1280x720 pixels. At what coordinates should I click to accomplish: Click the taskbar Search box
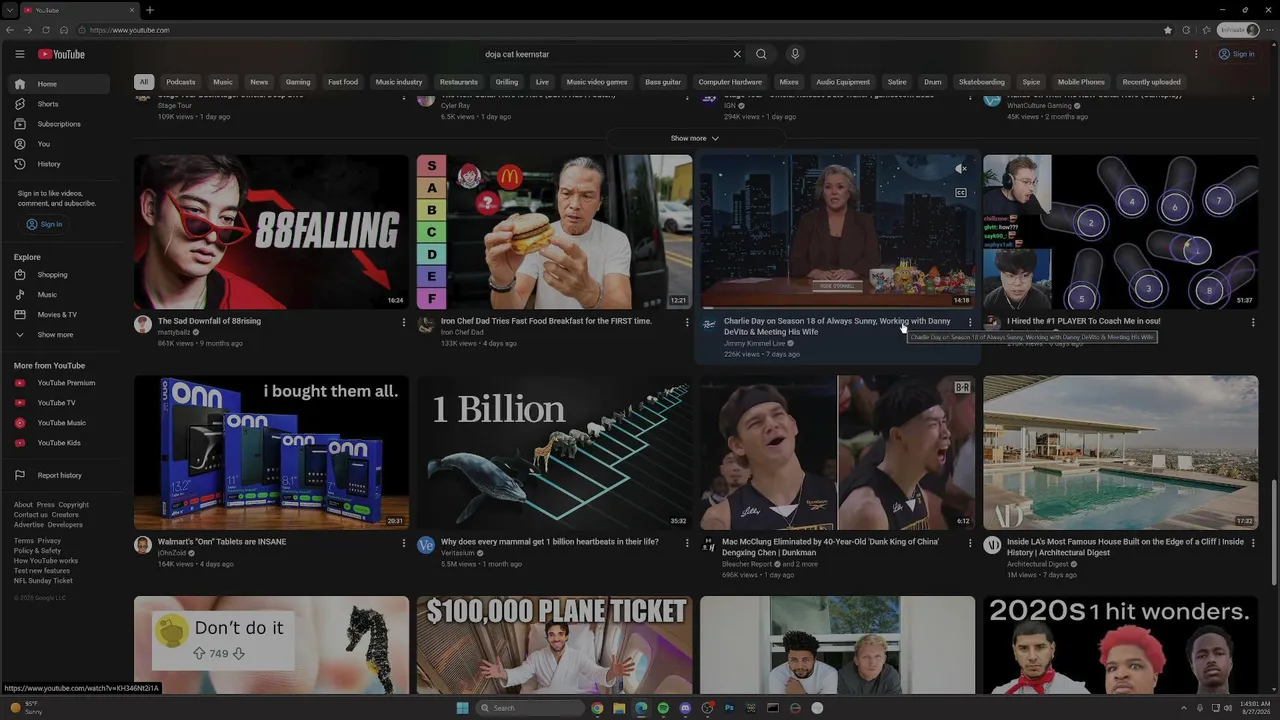tap(530, 708)
